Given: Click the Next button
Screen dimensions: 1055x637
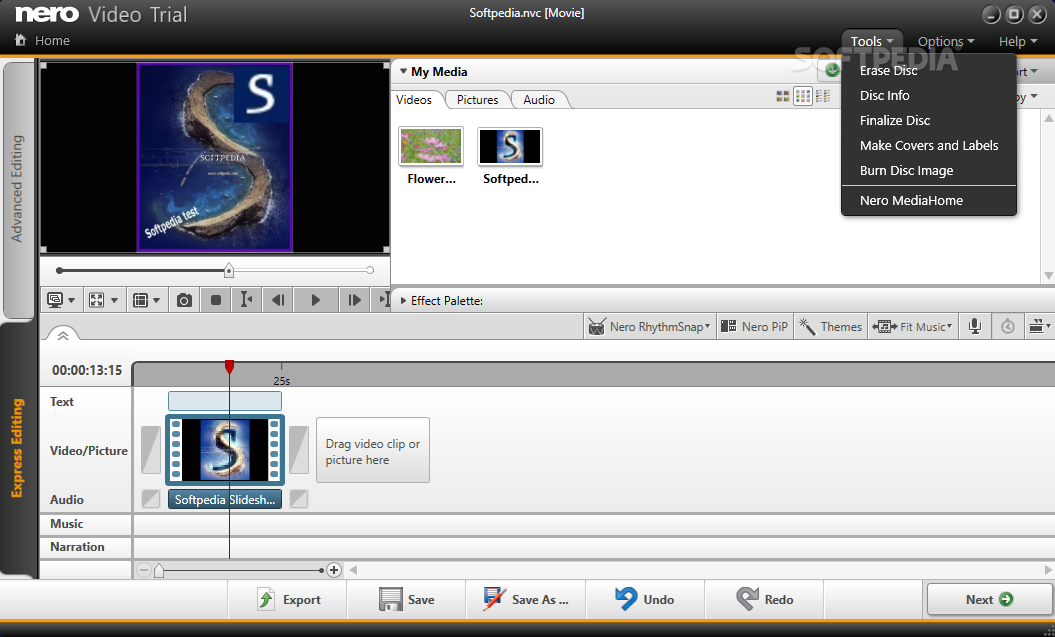Looking at the screenshot, I should coord(989,599).
